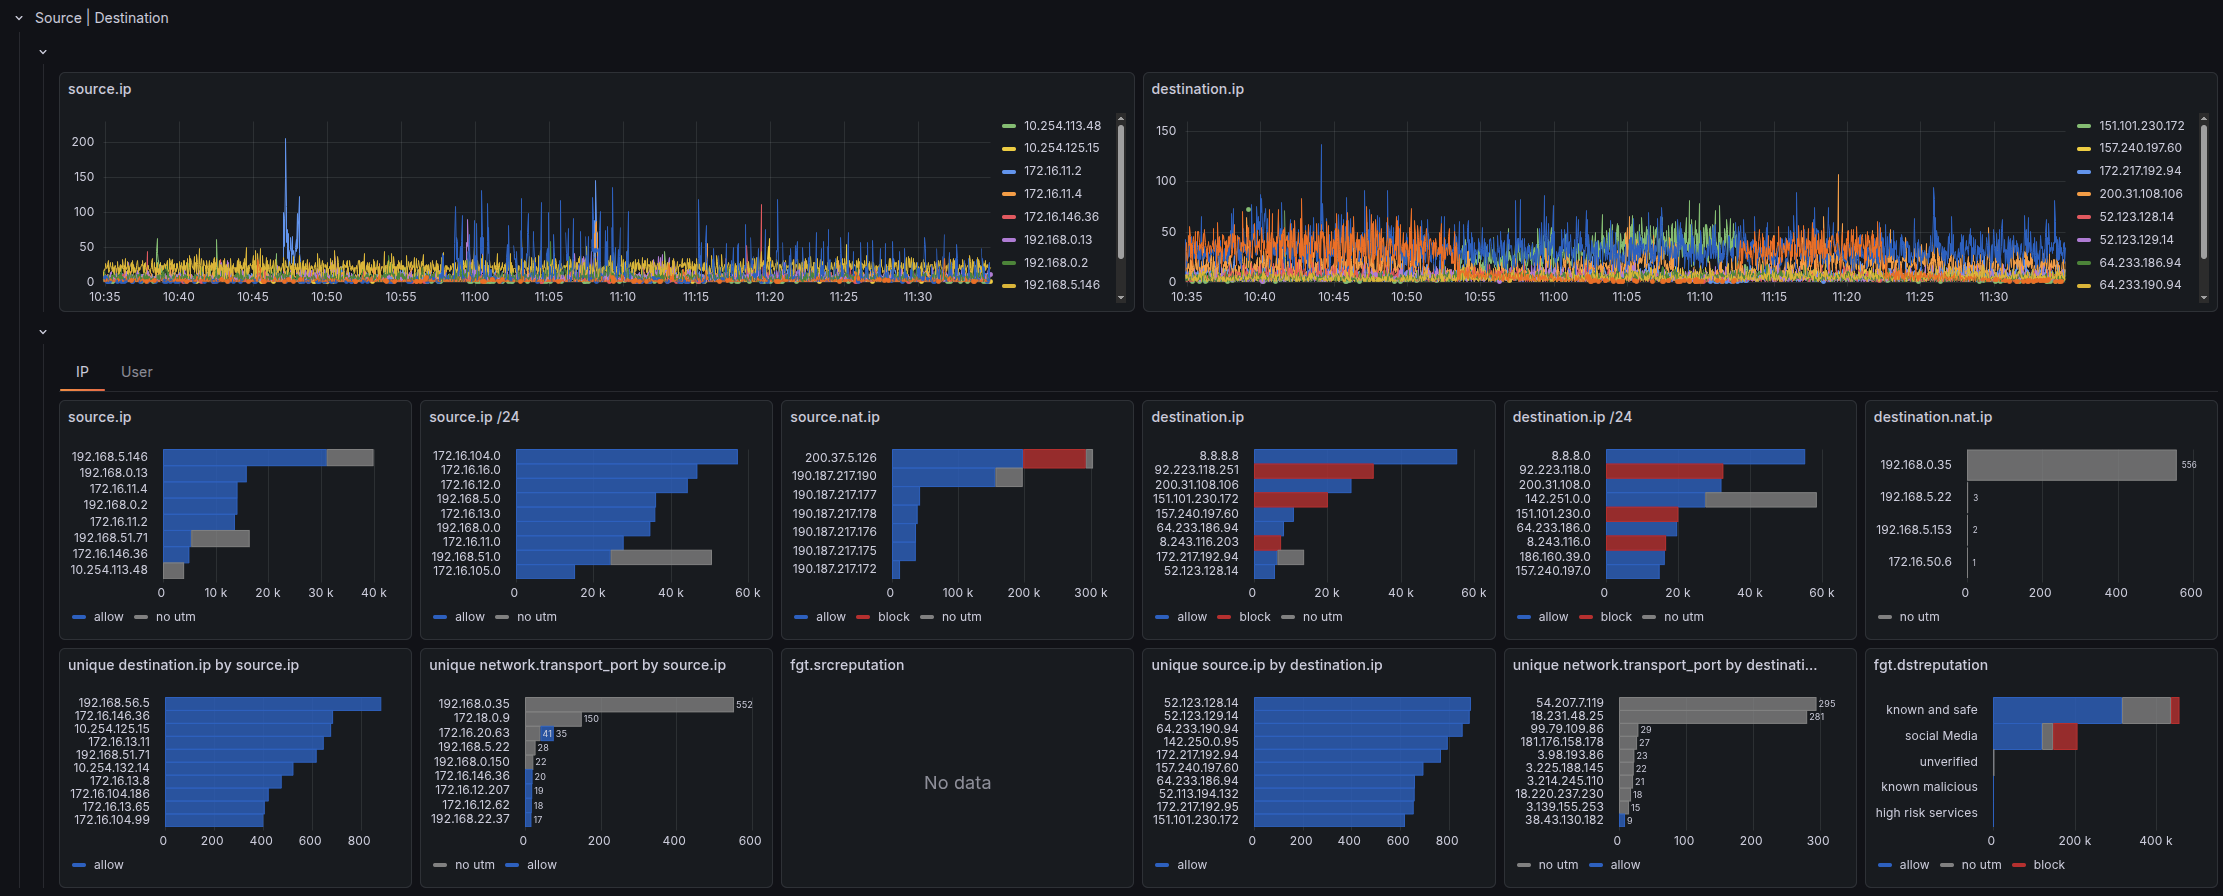Collapse the nested row containing time series charts

[43, 52]
